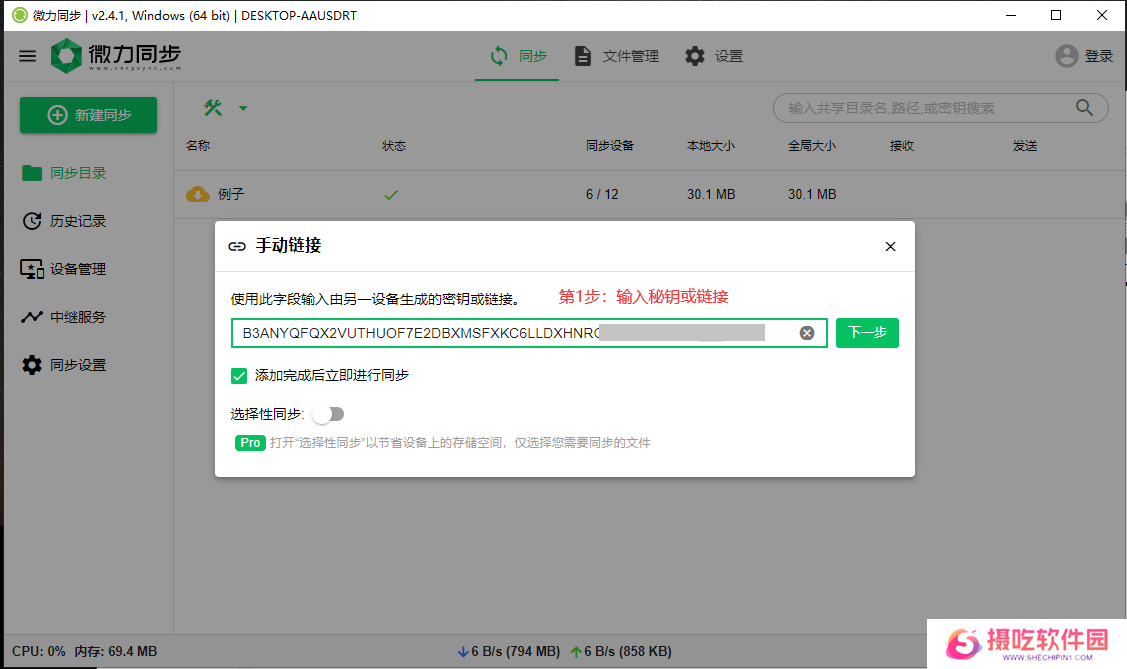The image size is (1127, 669).
Task: Toggle the 选择性同步 switch
Action: (x=328, y=414)
